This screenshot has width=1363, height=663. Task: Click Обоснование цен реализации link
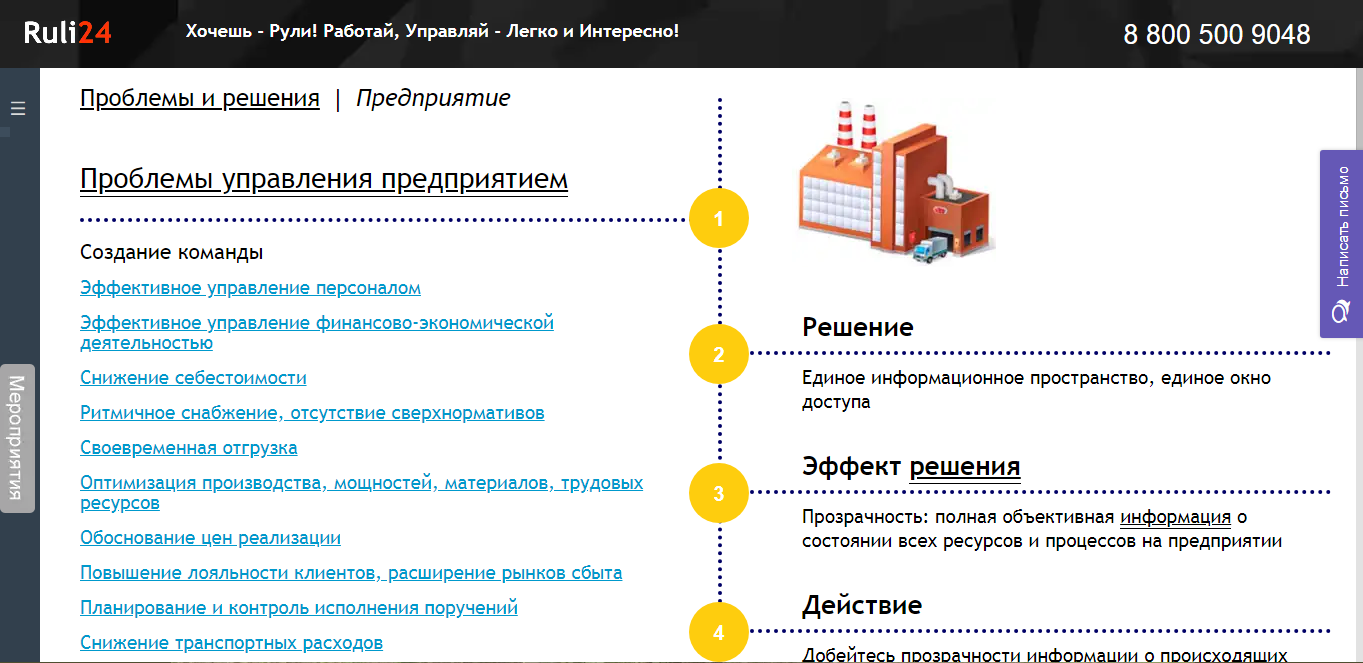click(210, 537)
